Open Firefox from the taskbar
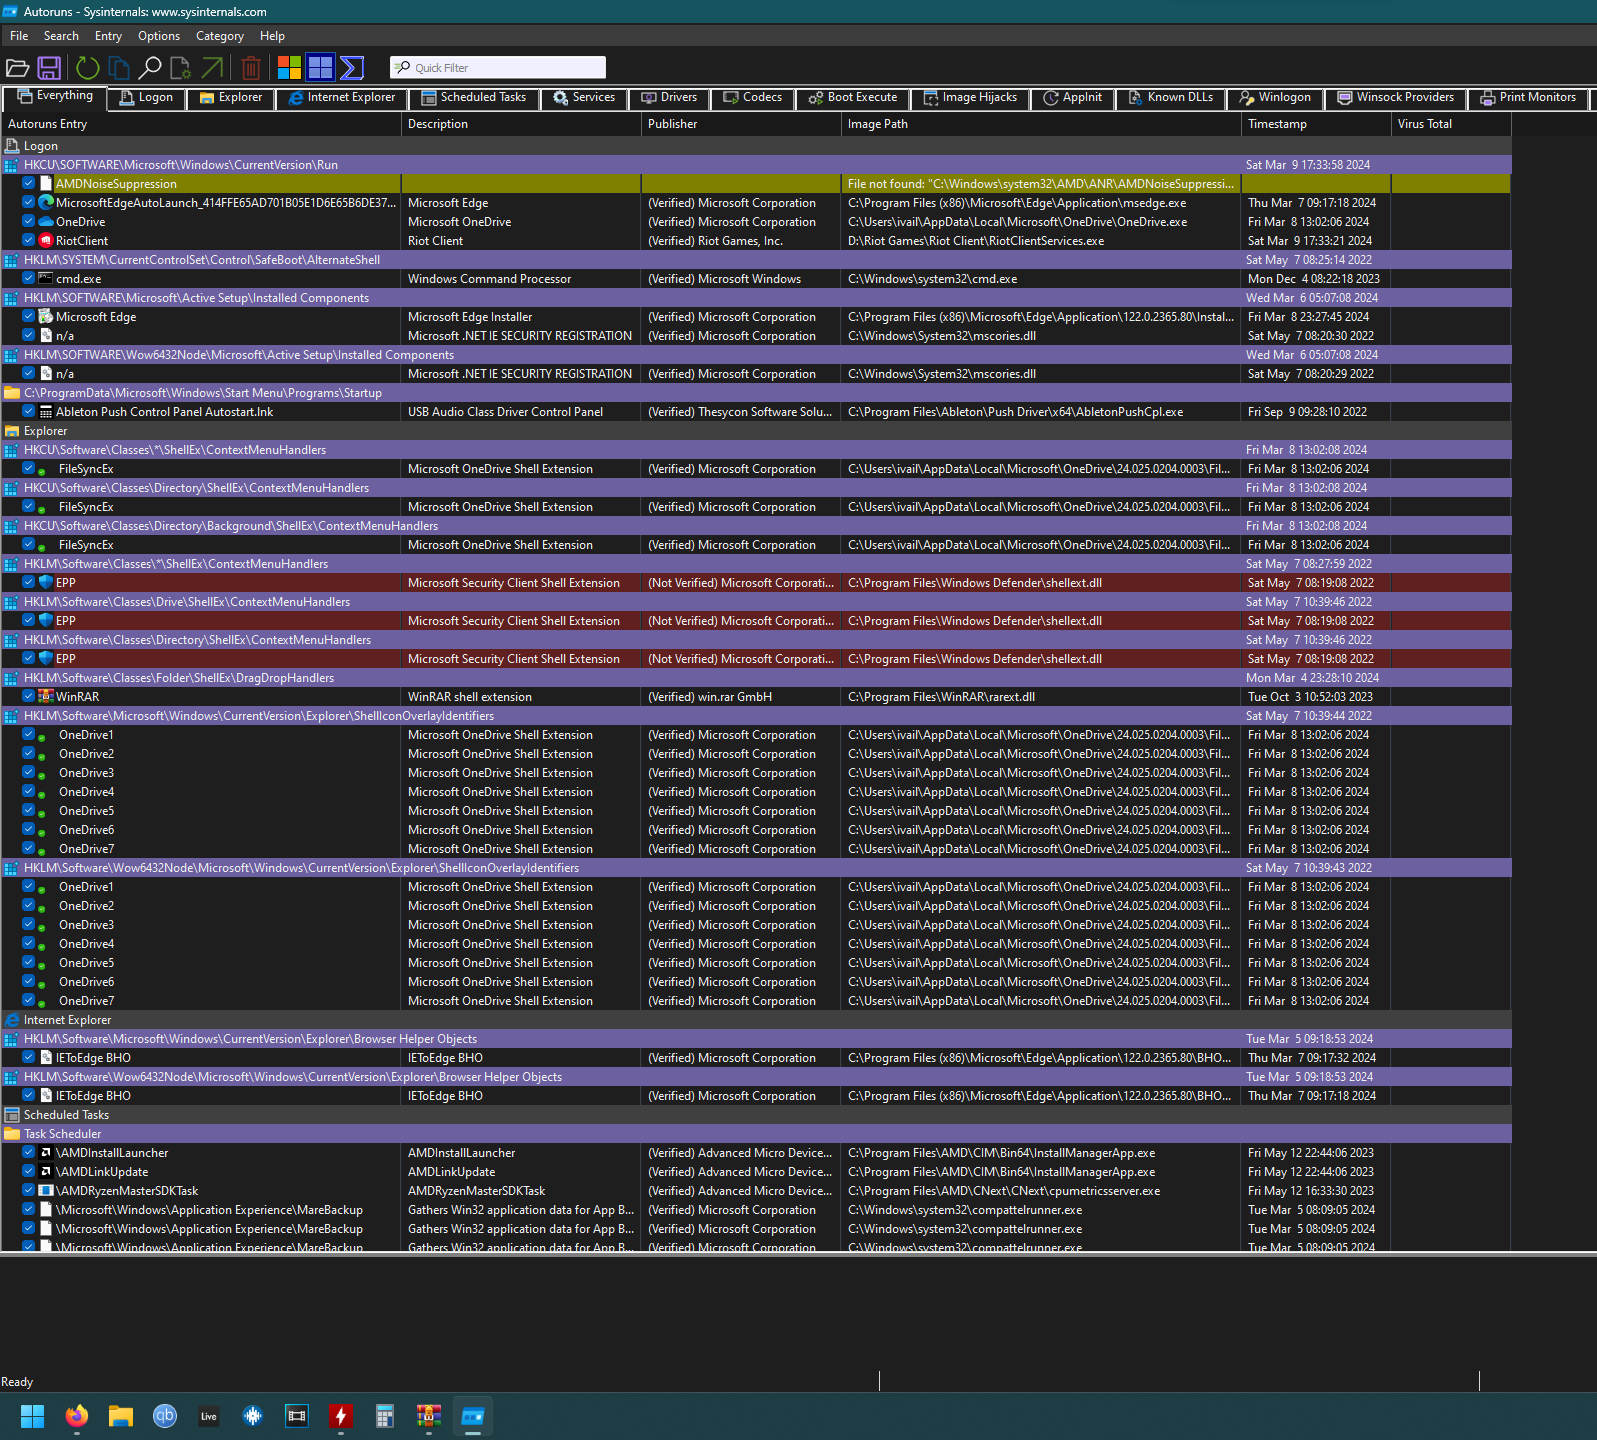Screen dimensions: 1597x1440 point(77,1416)
